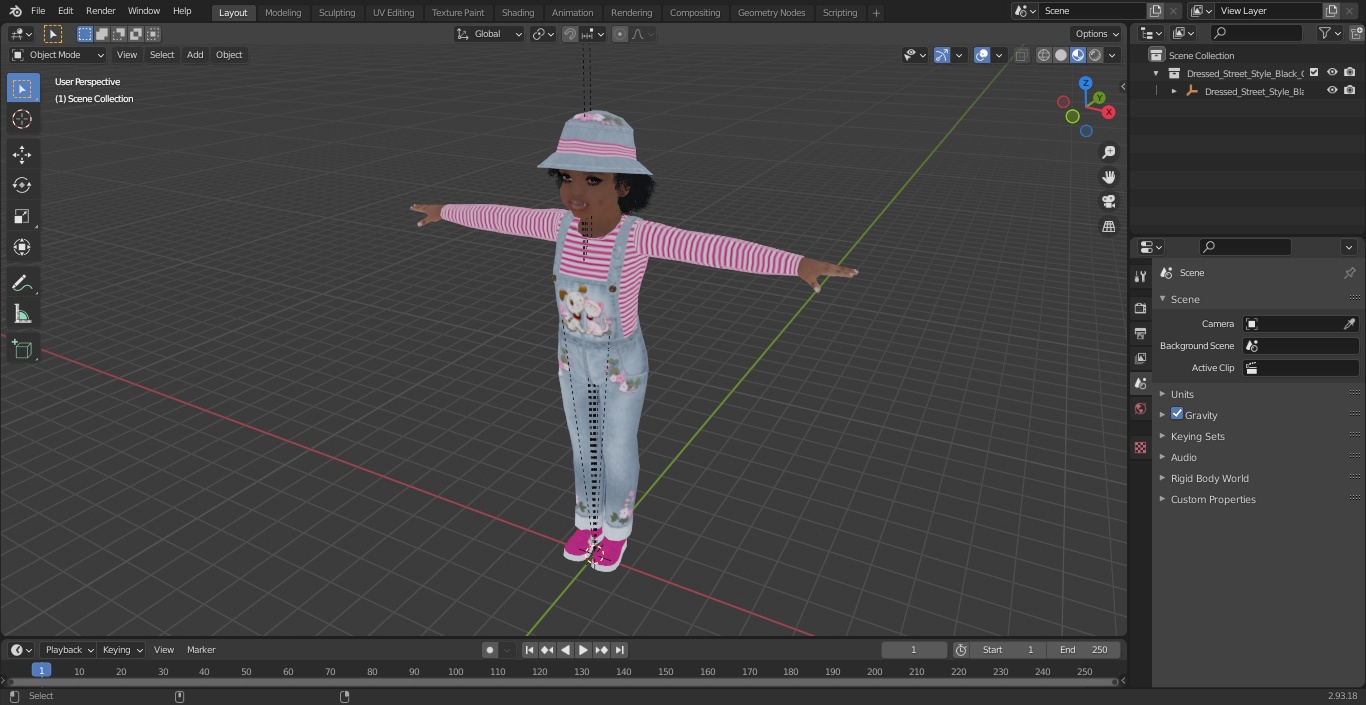
Task: Toggle the camera view icon
Action: 1108,202
